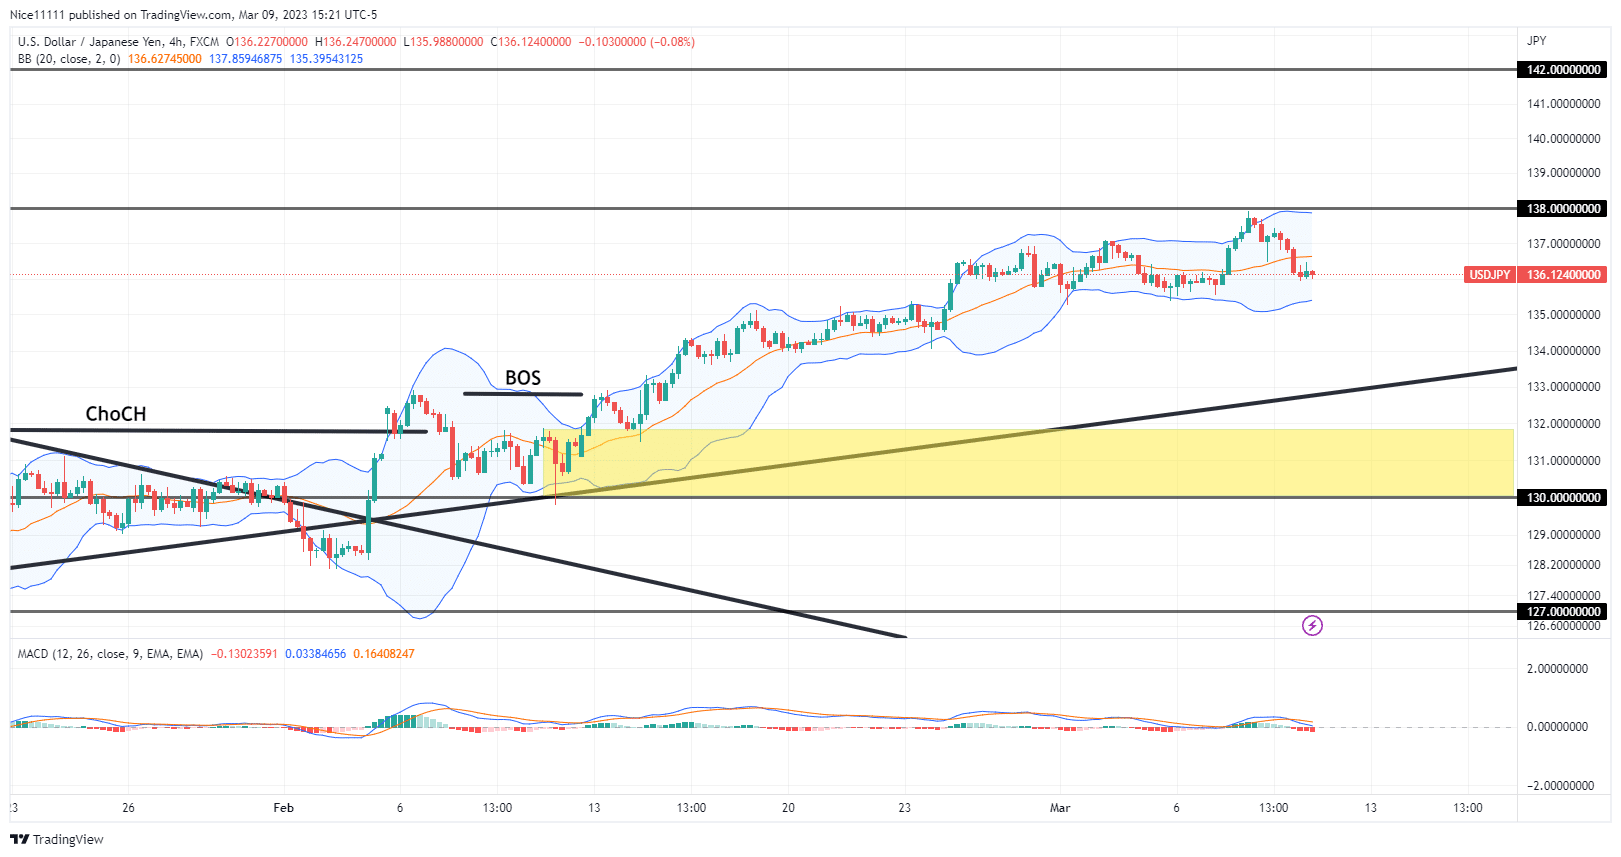Image resolution: width=1621 pixels, height=857 pixels.
Task: Click the 2.00000000 MACD axis label
Action: 1558,669
